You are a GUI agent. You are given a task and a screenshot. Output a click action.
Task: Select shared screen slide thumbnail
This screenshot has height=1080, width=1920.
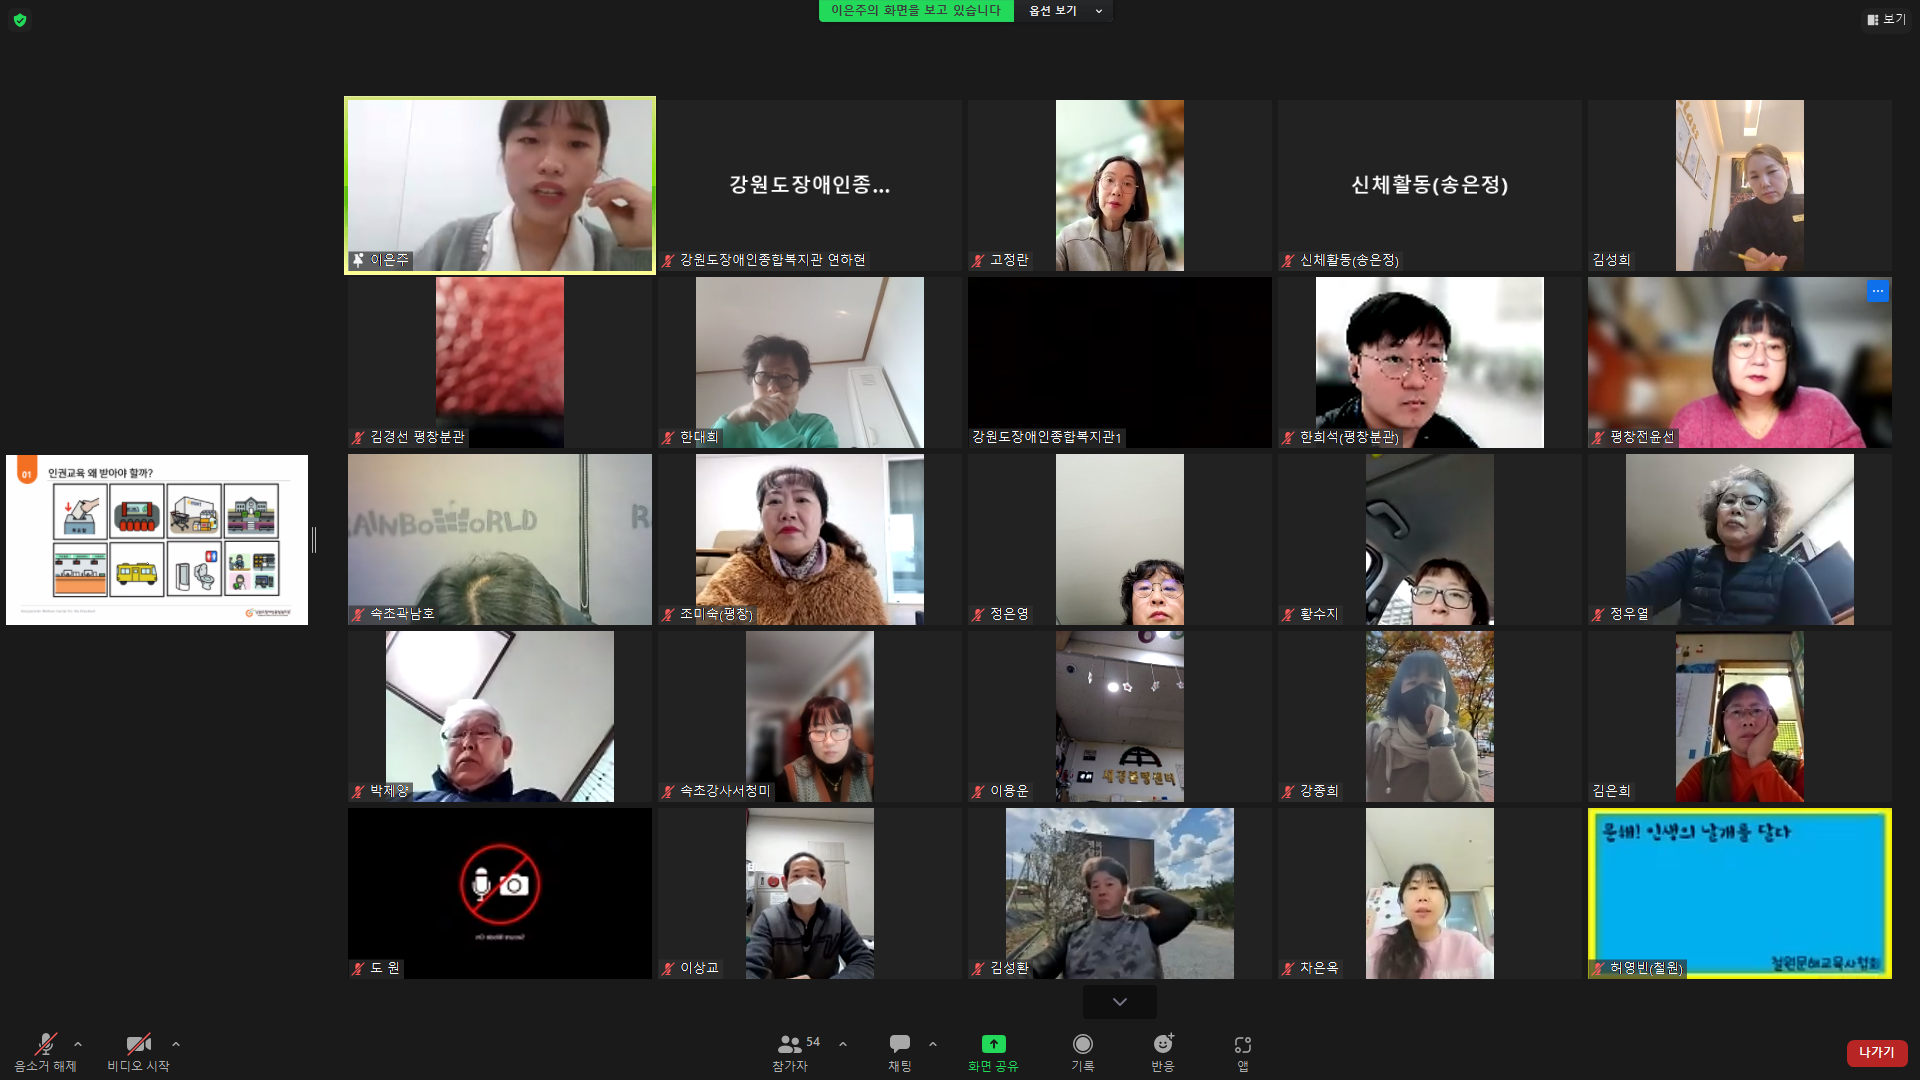click(x=157, y=540)
